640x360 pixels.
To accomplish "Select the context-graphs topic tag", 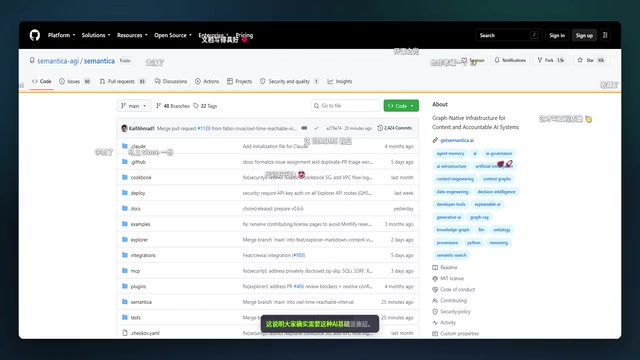I will 497,179.
